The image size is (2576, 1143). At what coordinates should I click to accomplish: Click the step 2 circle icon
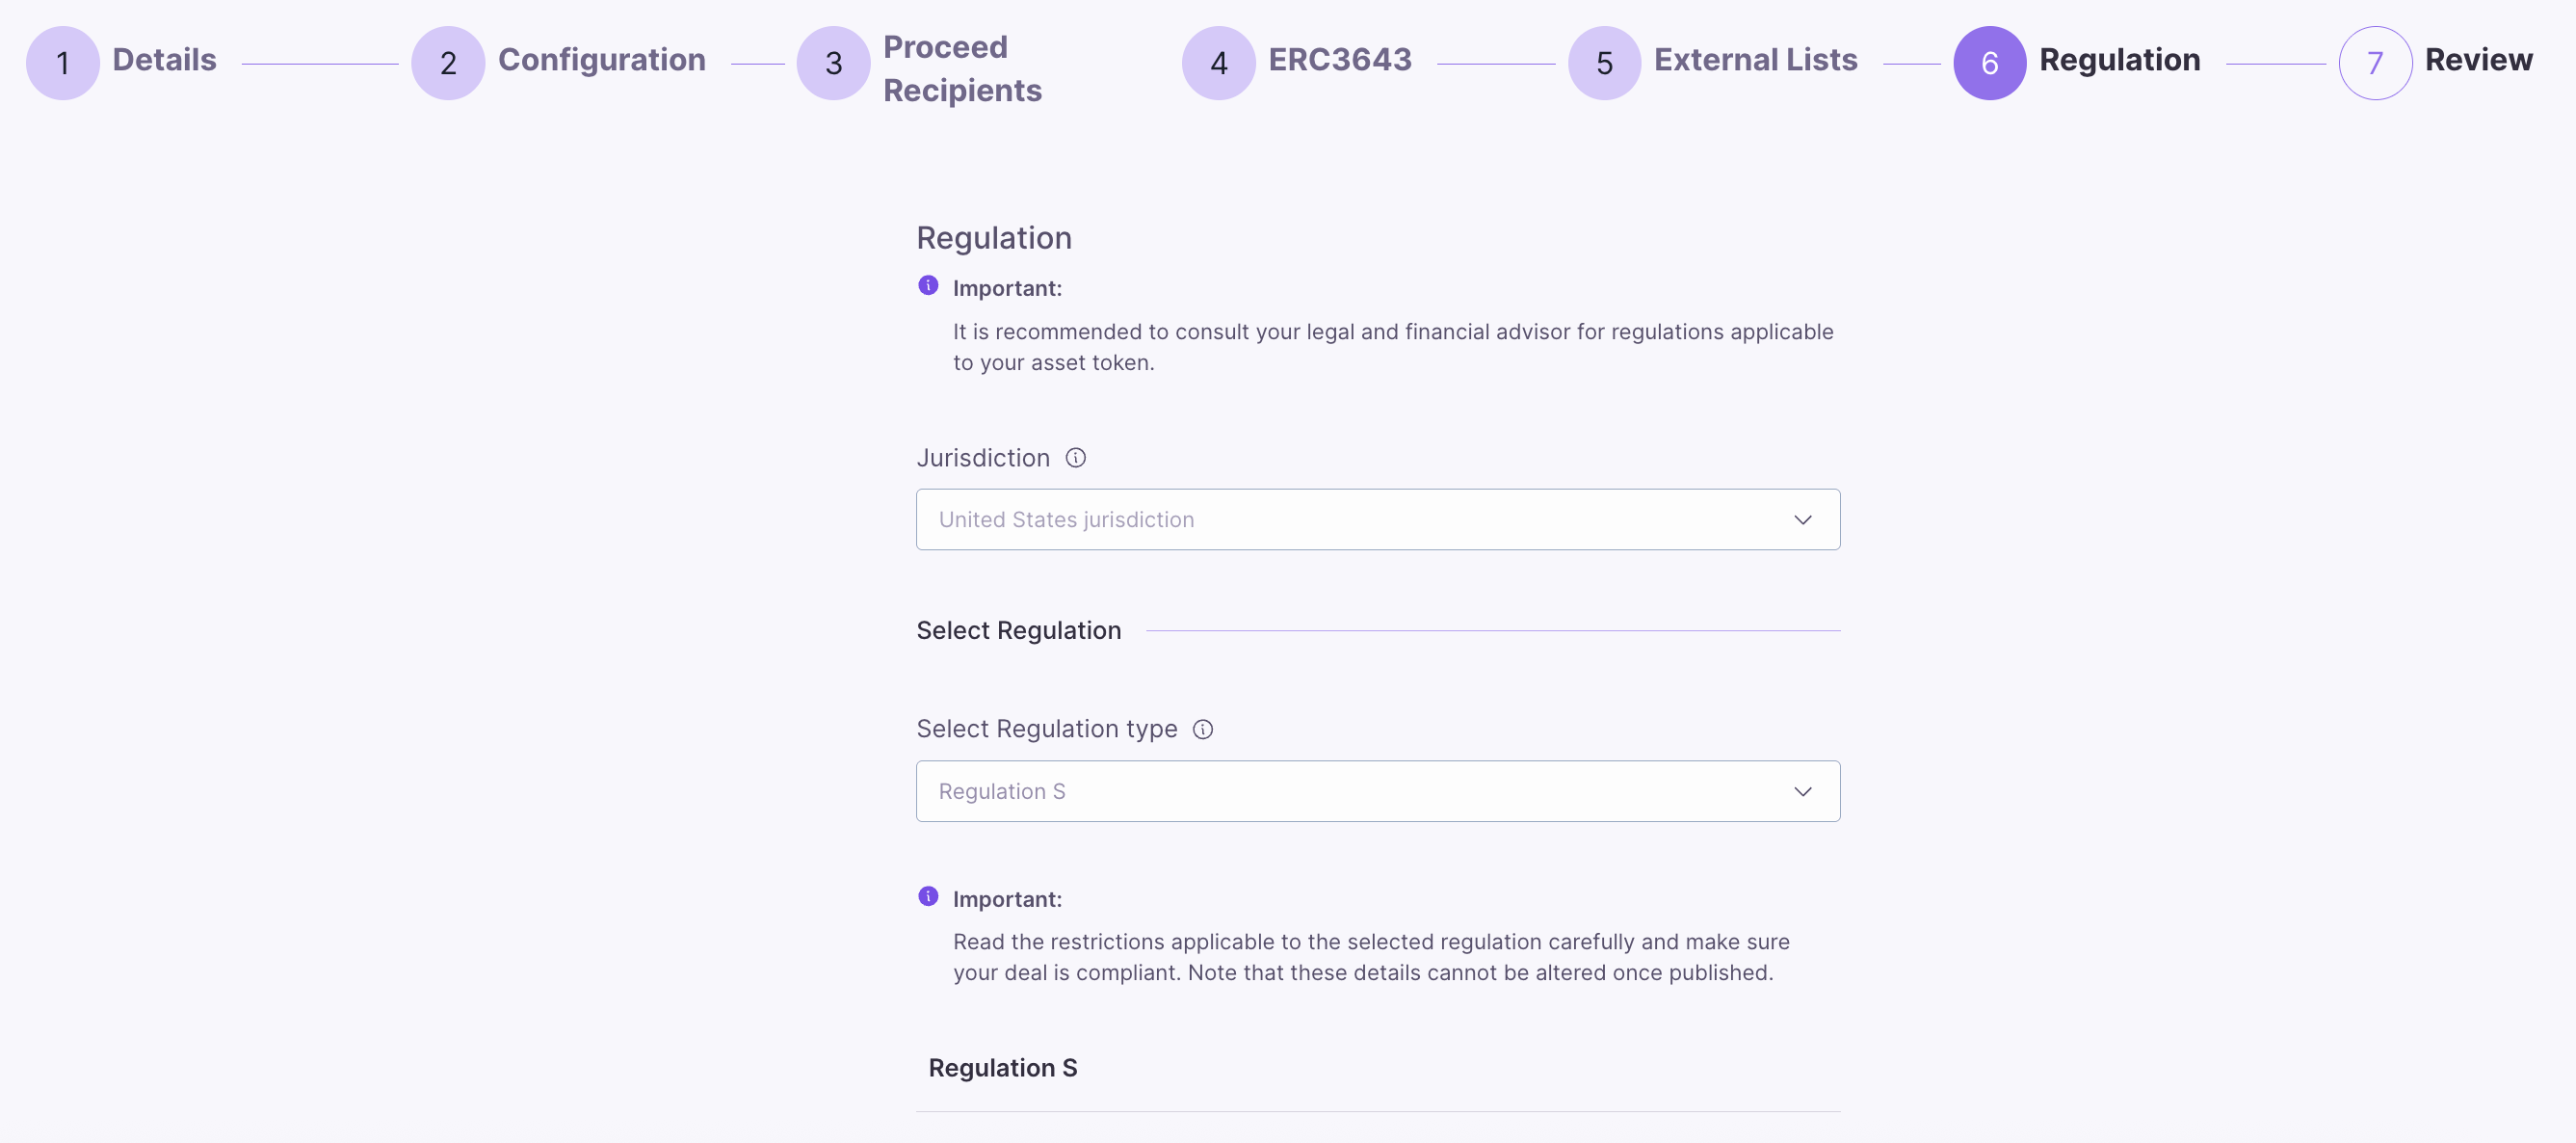[x=448, y=63]
